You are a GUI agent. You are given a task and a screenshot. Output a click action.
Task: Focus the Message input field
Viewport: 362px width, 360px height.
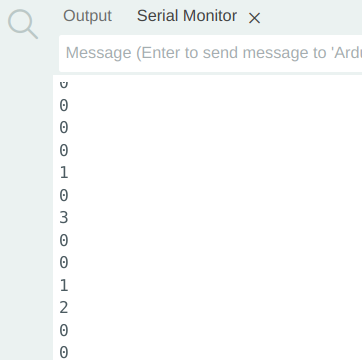(x=211, y=53)
